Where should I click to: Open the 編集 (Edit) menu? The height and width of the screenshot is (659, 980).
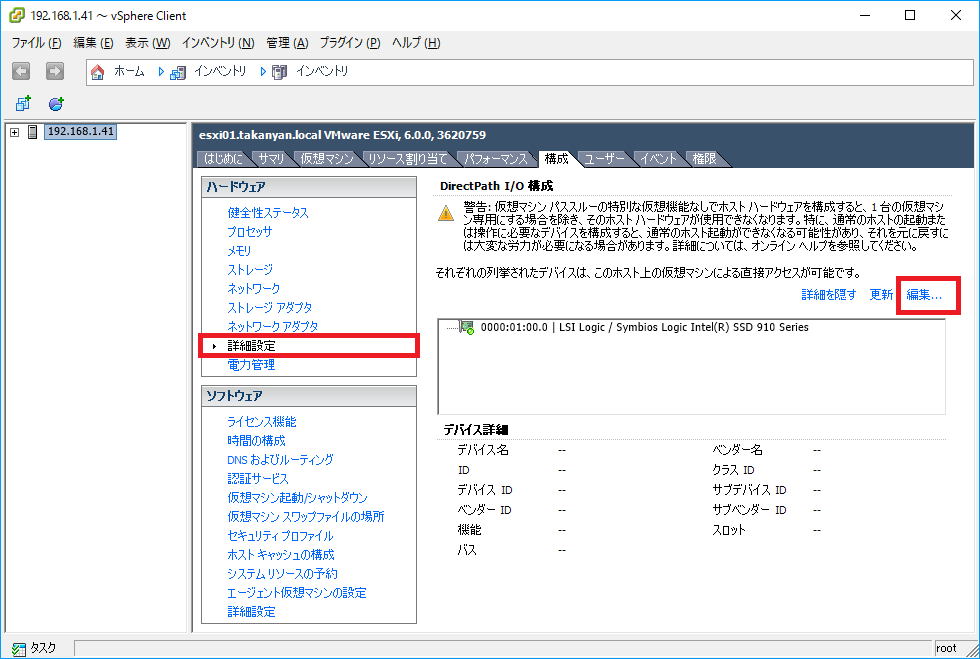tap(93, 43)
